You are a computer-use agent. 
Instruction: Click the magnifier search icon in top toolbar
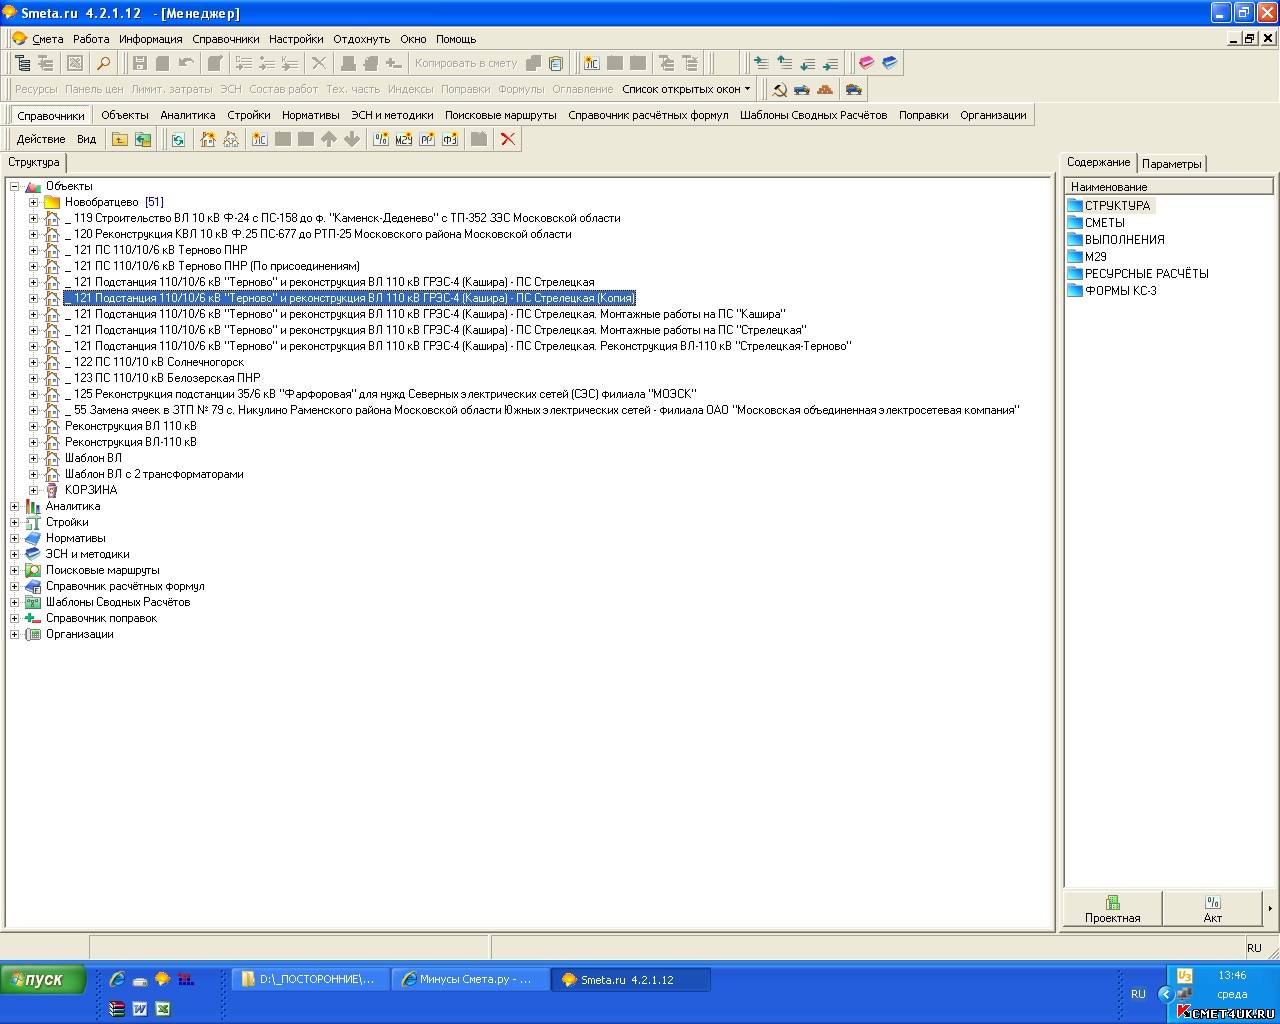tap(103, 63)
